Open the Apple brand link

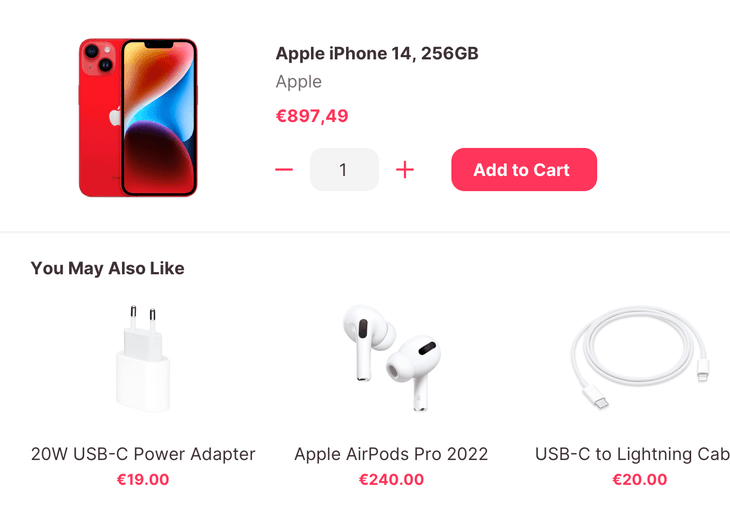[298, 82]
